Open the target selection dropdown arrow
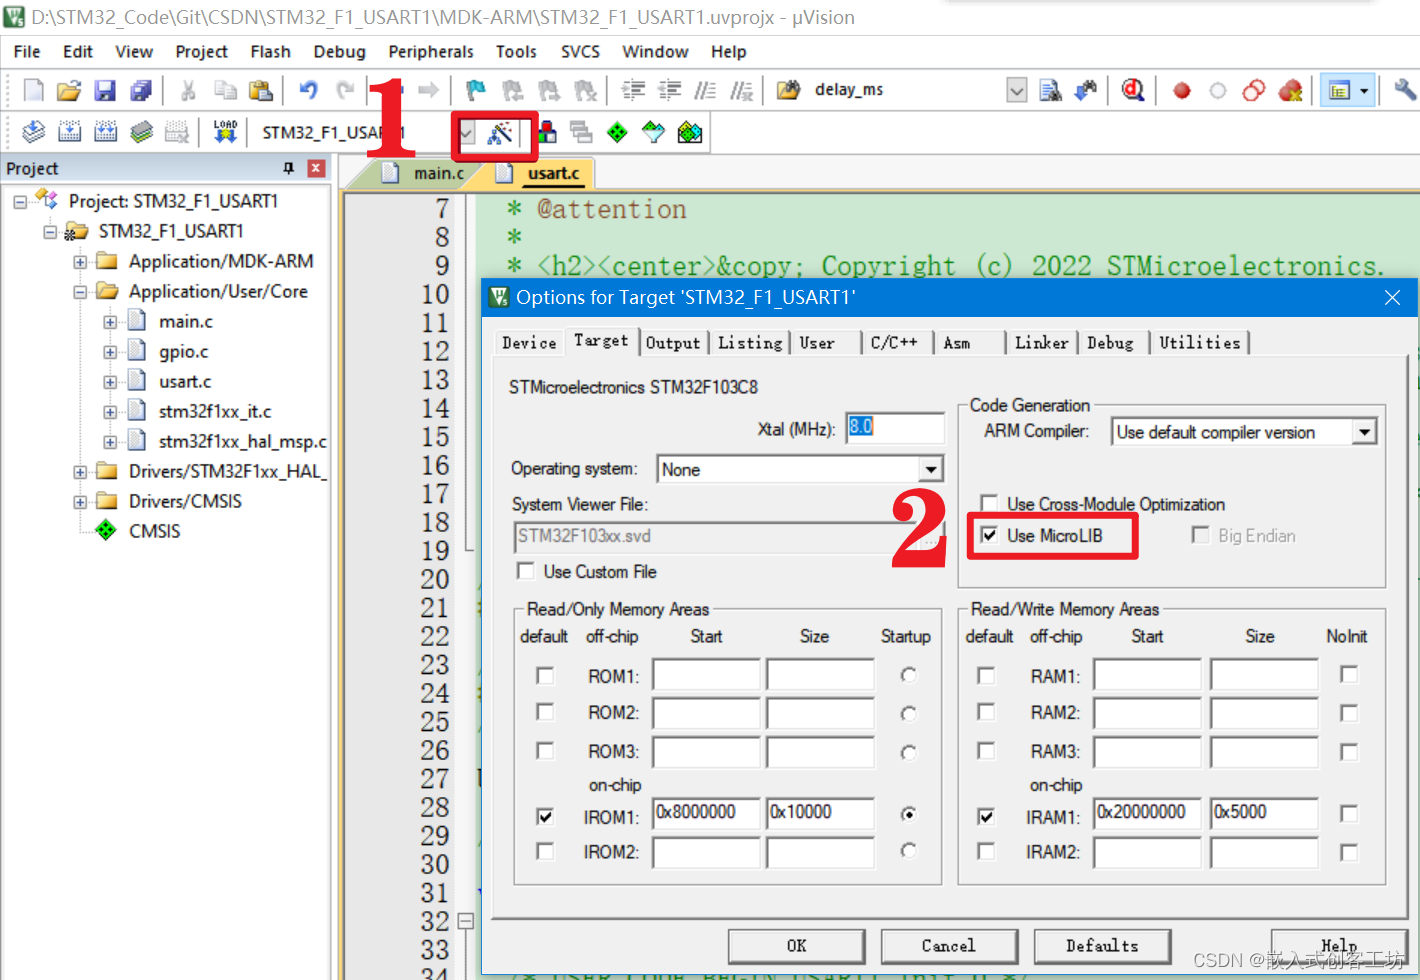This screenshot has width=1420, height=980. click(466, 133)
